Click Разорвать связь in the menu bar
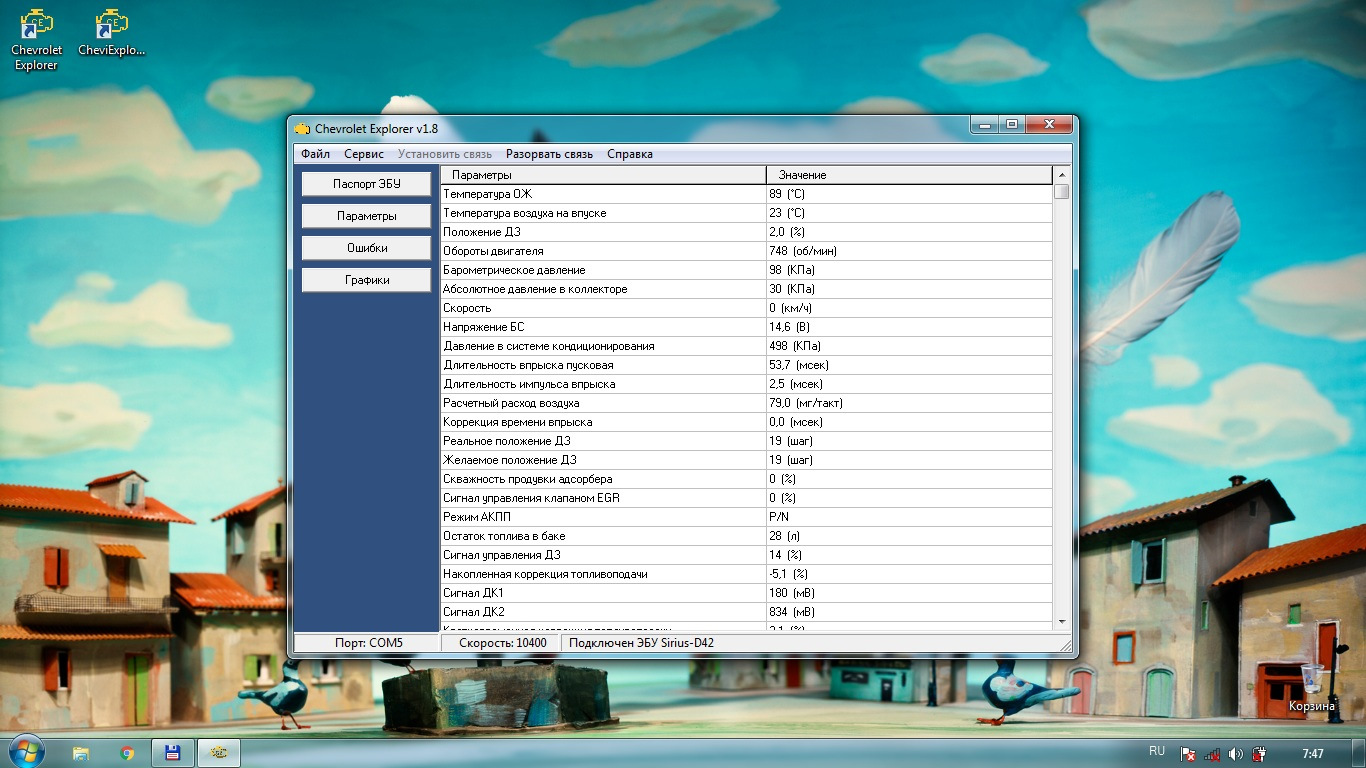 click(x=549, y=154)
